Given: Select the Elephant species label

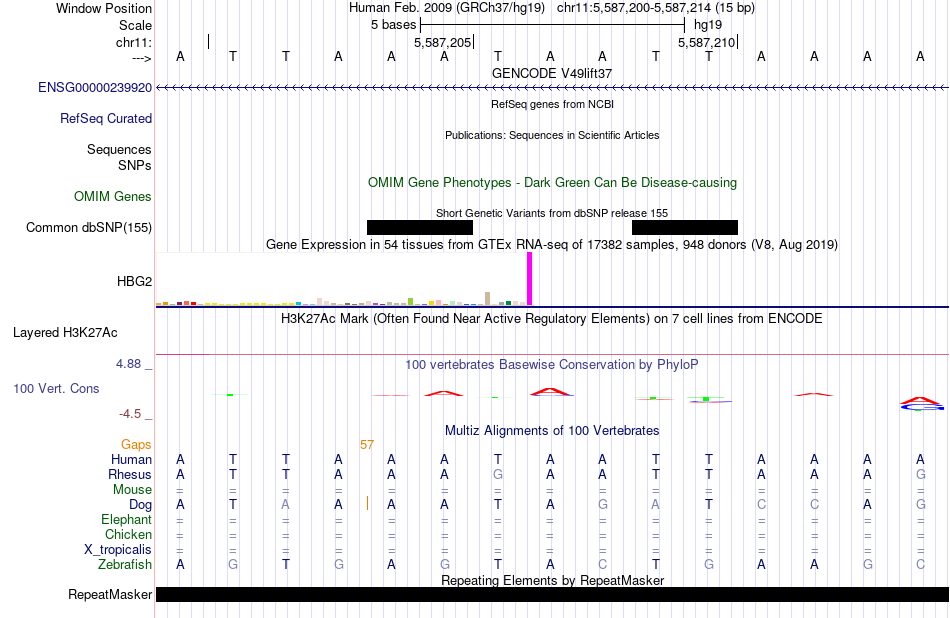Looking at the screenshot, I should click(x=127, y=519).
